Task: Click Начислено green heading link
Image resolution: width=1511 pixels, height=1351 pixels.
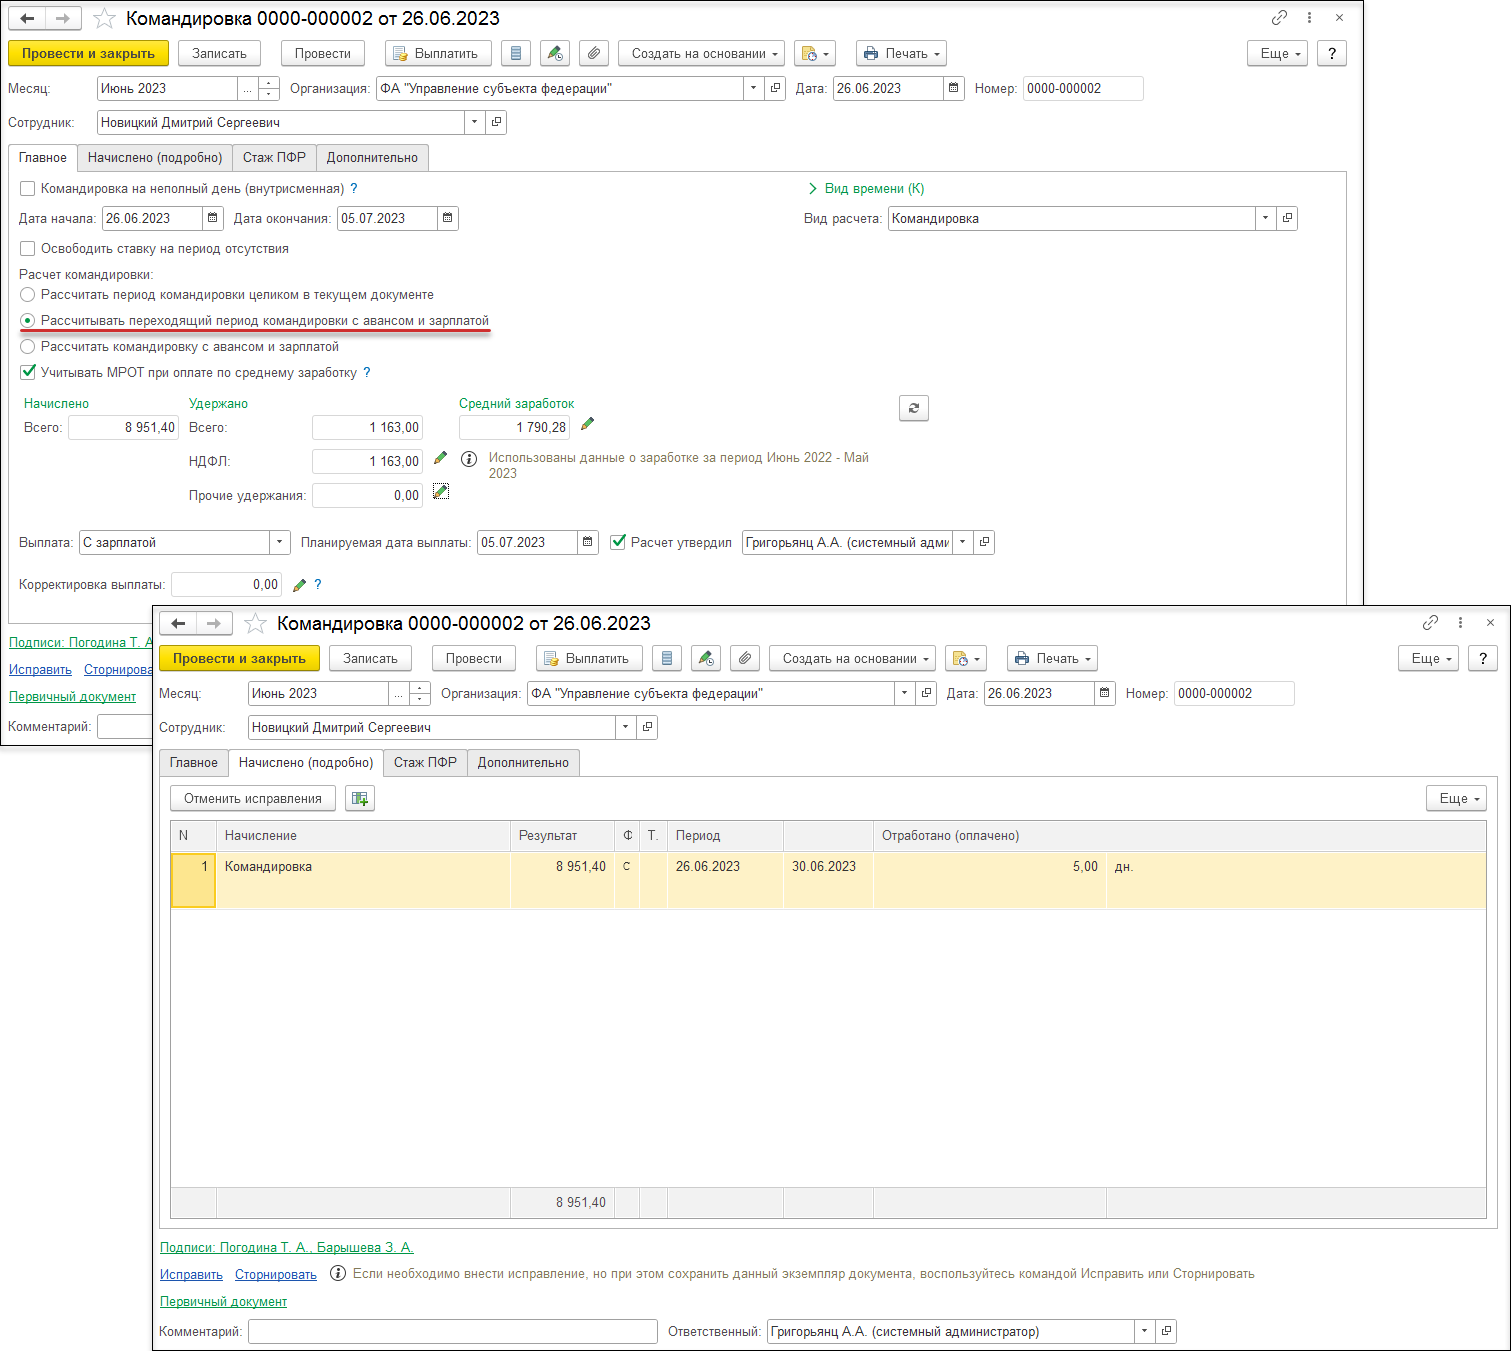Action: click(56, 403)
